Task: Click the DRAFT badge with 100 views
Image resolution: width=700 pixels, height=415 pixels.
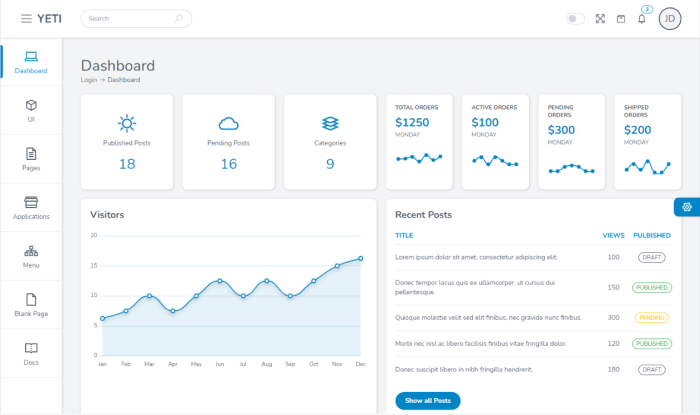Action: click(652, 257)
